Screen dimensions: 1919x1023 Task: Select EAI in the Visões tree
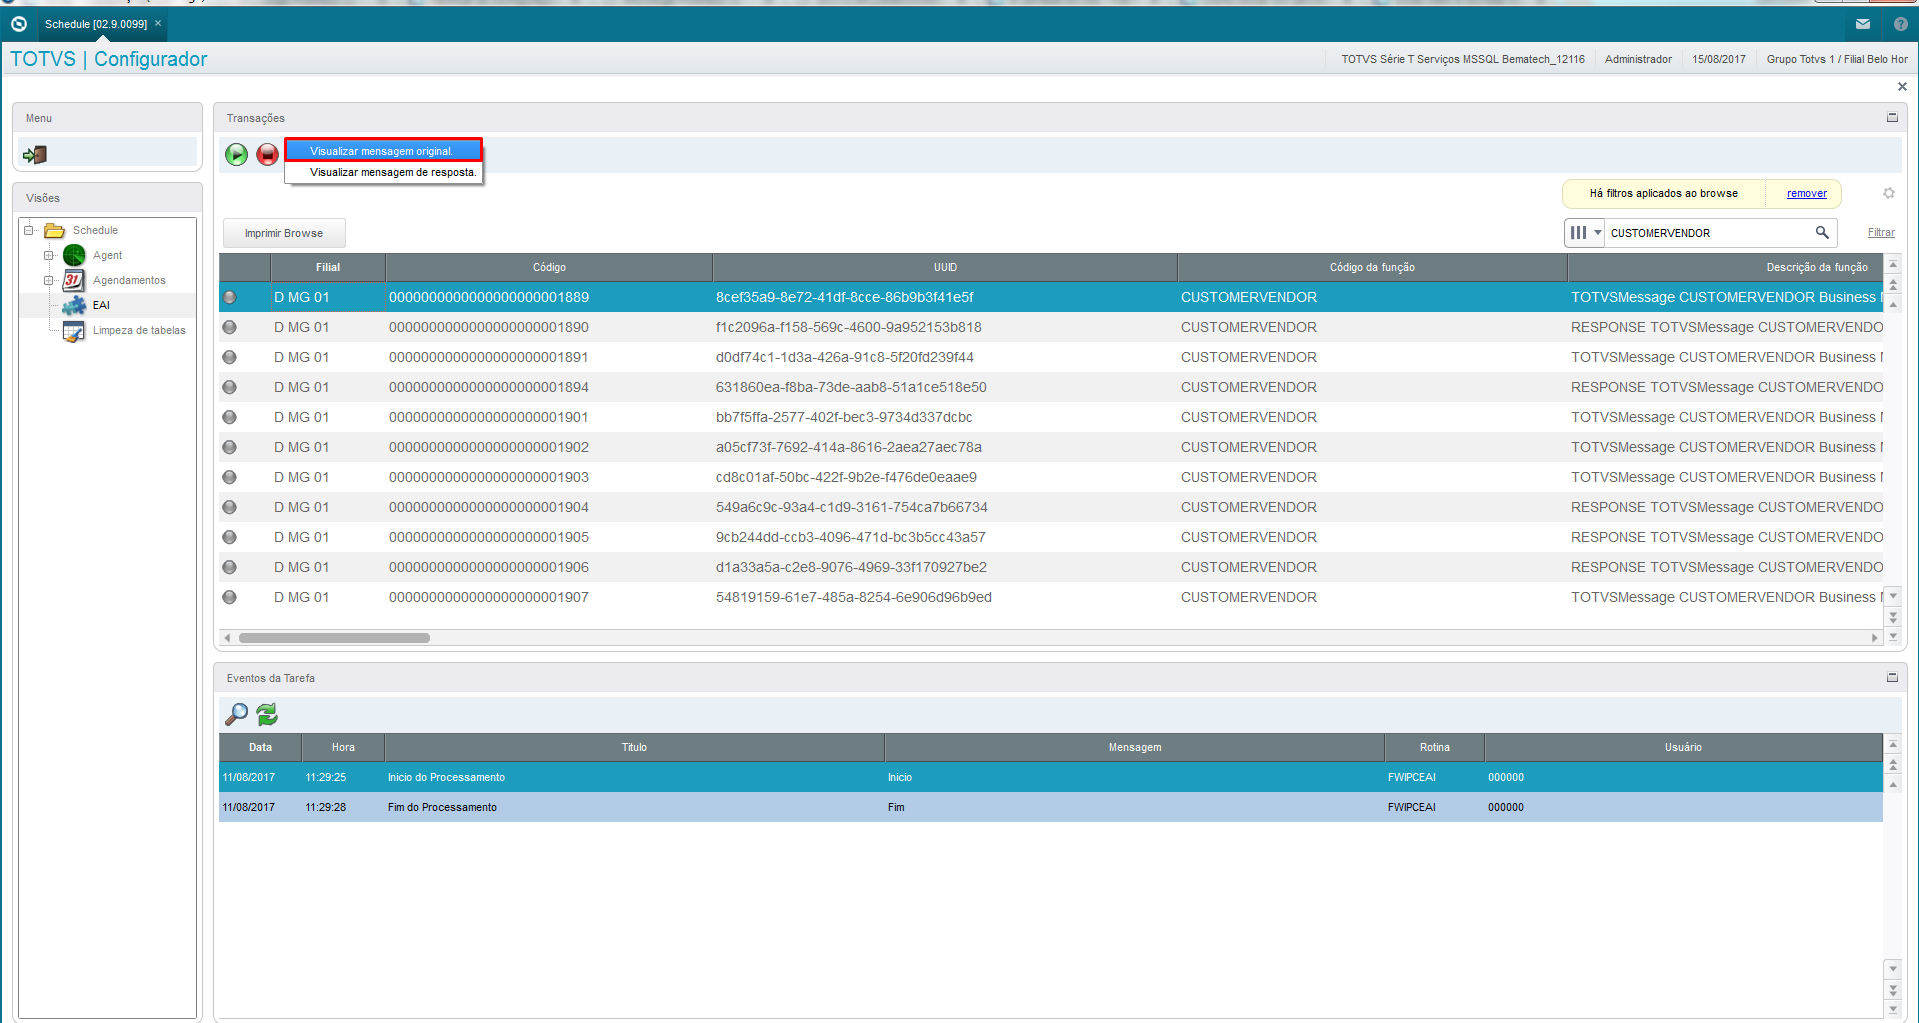tap(101, 305)
